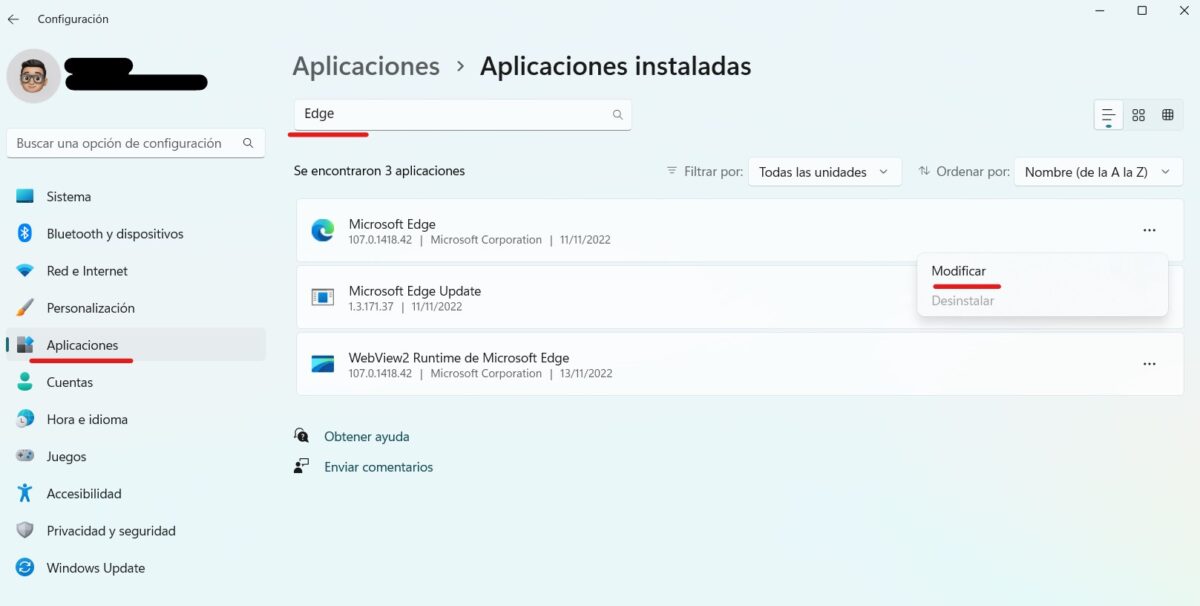The image size is (1200, 606).
Task: Click the WebView2 Runtime app icon
Action: (x=322, y=365)
